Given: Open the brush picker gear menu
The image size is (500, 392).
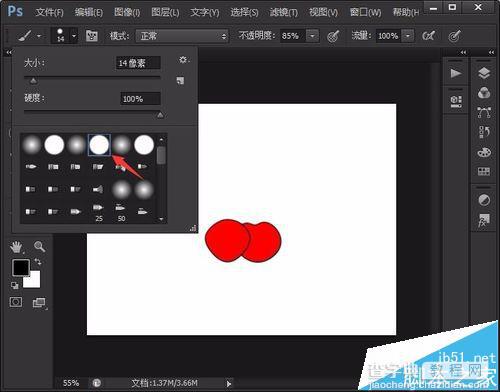Looking at the screenshot, I should tap(183, 60).
